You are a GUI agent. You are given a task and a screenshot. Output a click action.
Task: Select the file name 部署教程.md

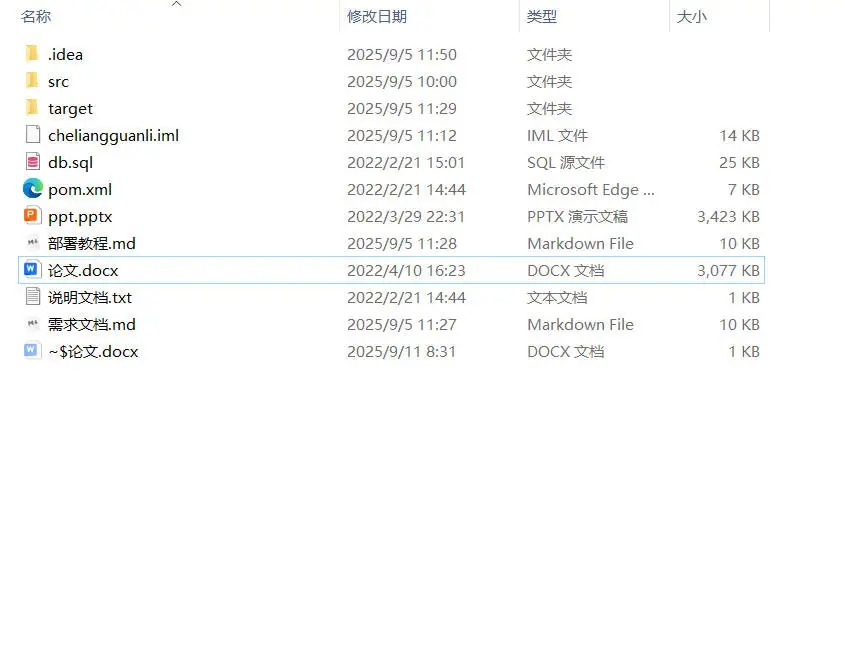92,243
